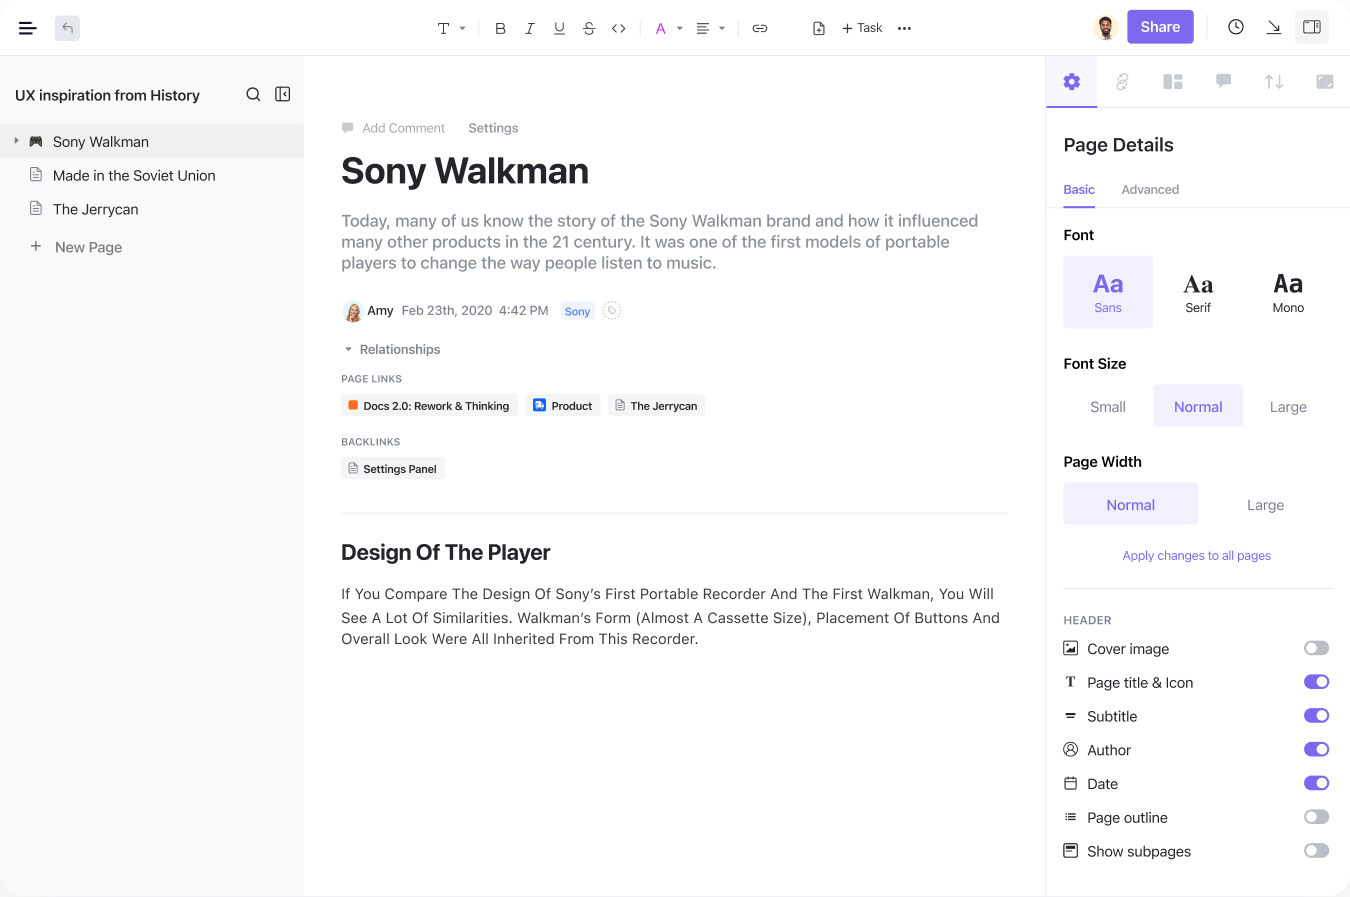Click the plus icon for New Page
This screenshot has width=1350, height=897.
[36, 246]
